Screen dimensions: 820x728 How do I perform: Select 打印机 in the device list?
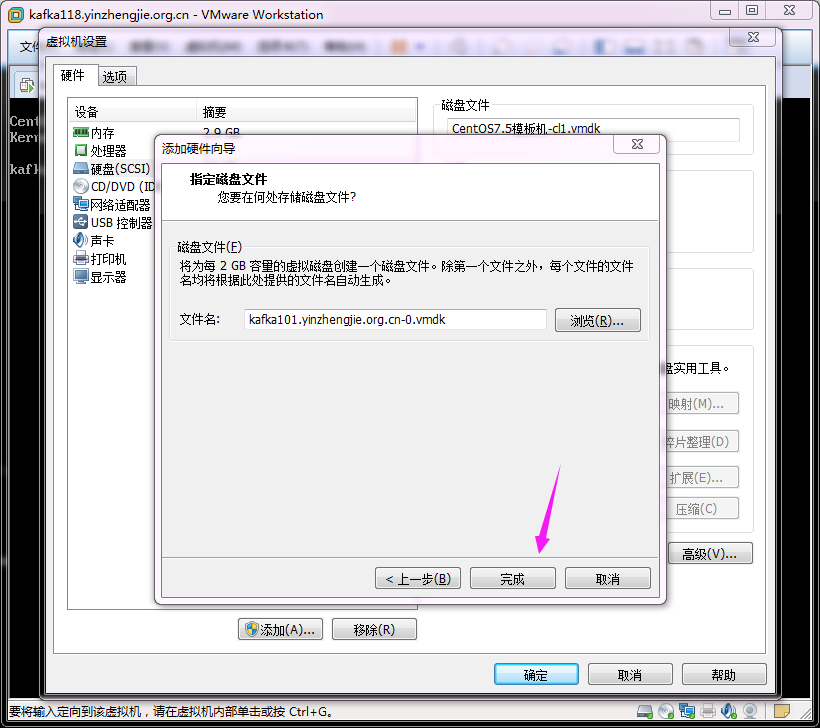(x=108, y=259)
